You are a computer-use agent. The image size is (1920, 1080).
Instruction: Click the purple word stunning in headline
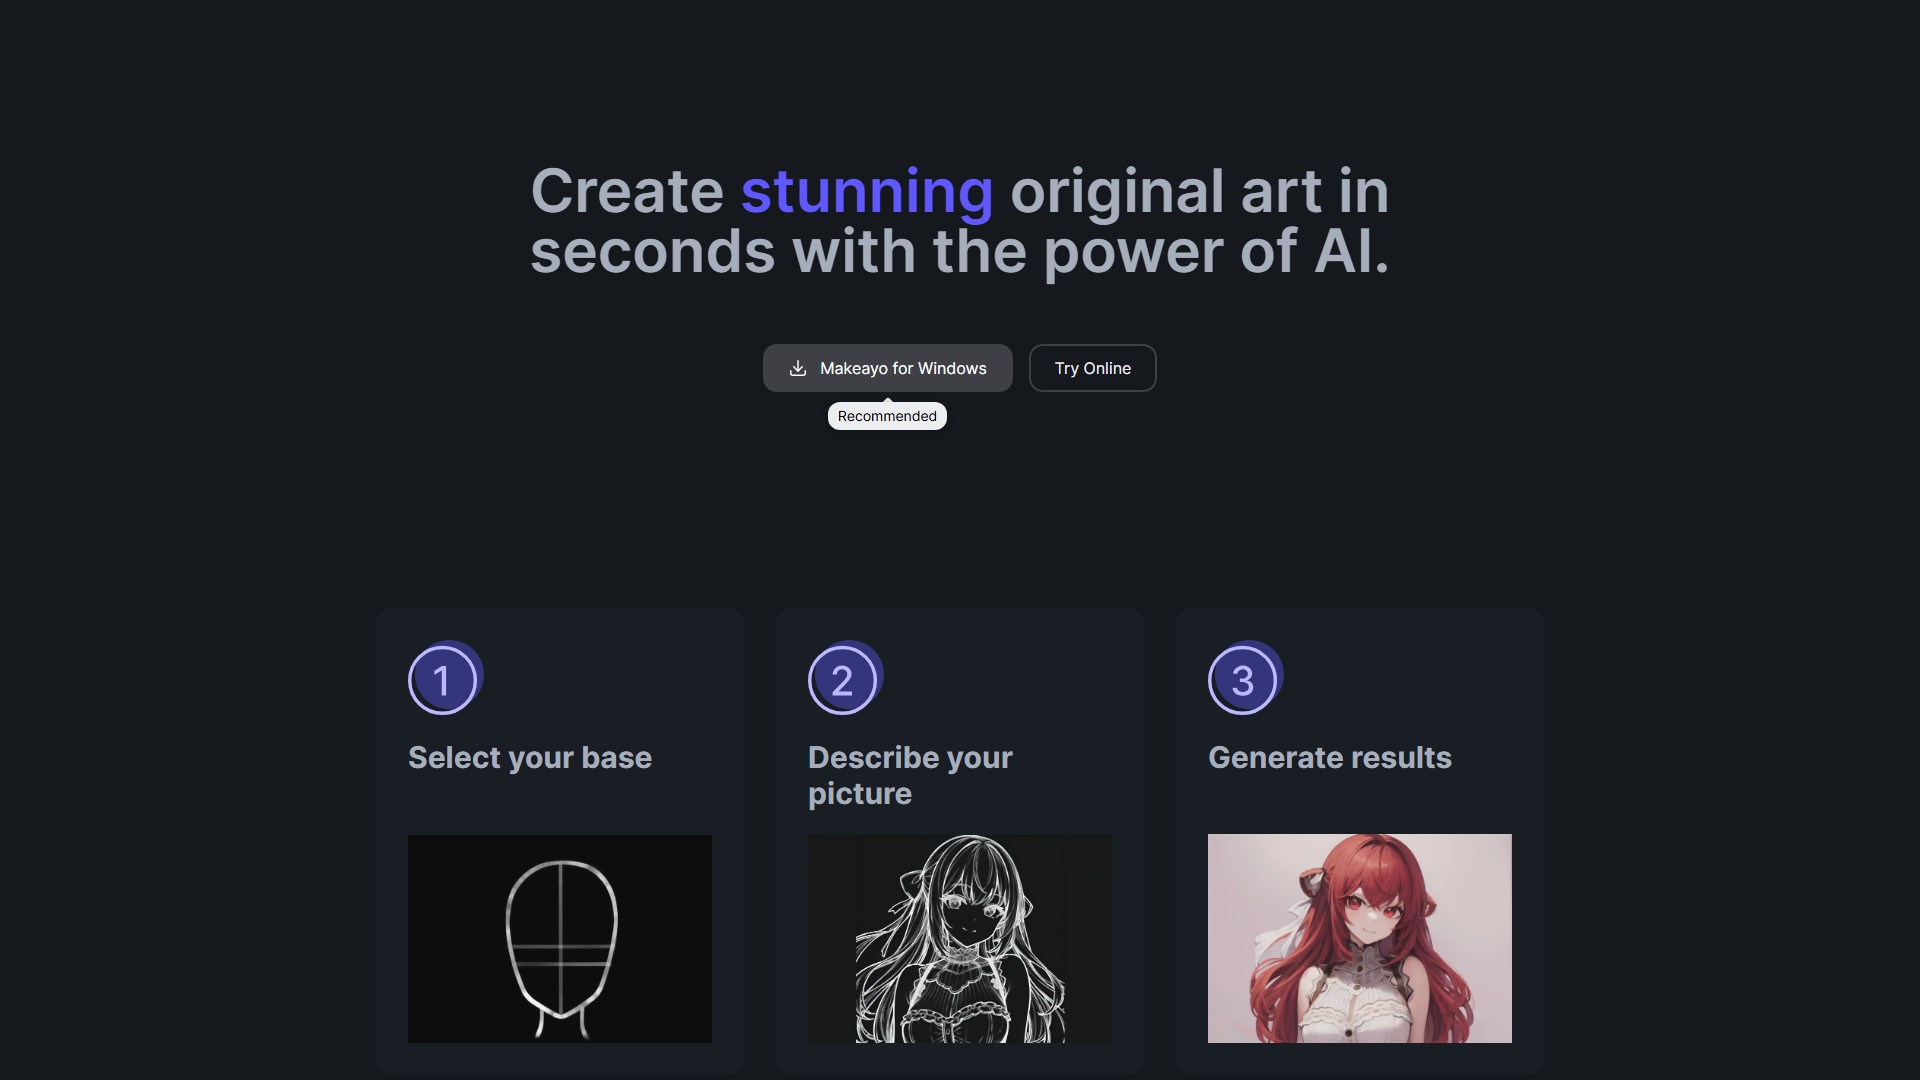tap(866, 191)
